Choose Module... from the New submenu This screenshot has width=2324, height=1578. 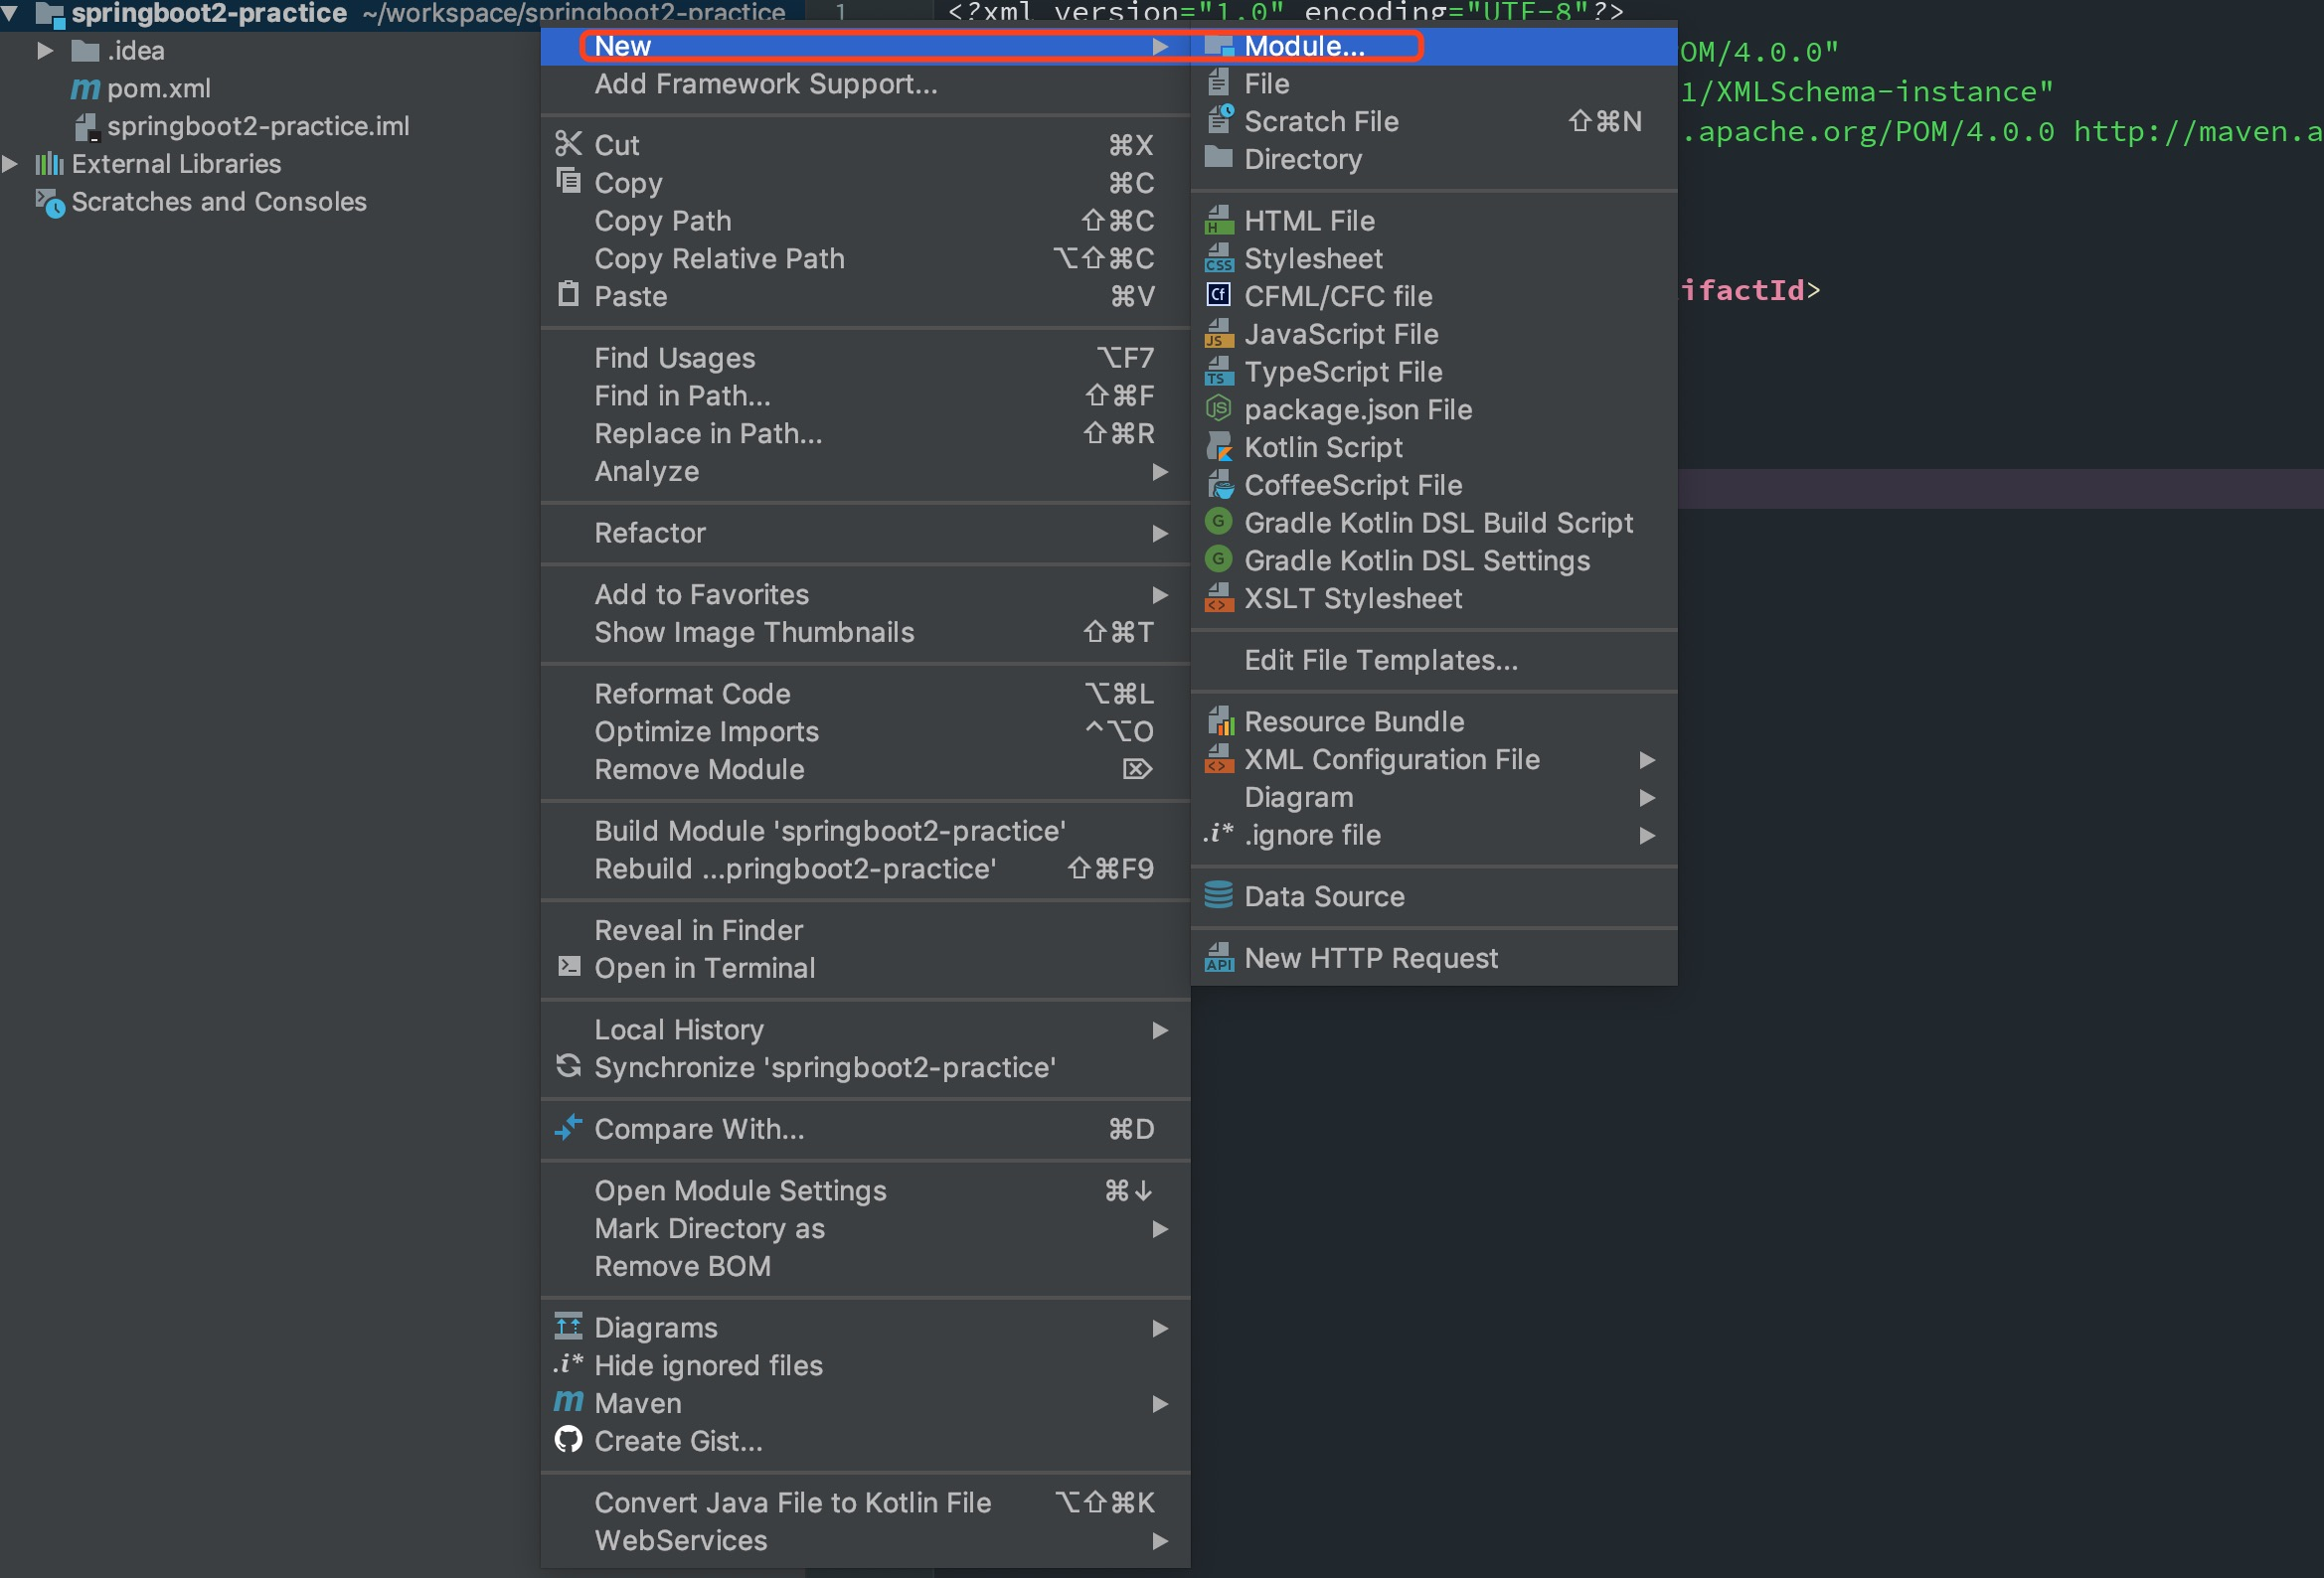click(1303, 46)
